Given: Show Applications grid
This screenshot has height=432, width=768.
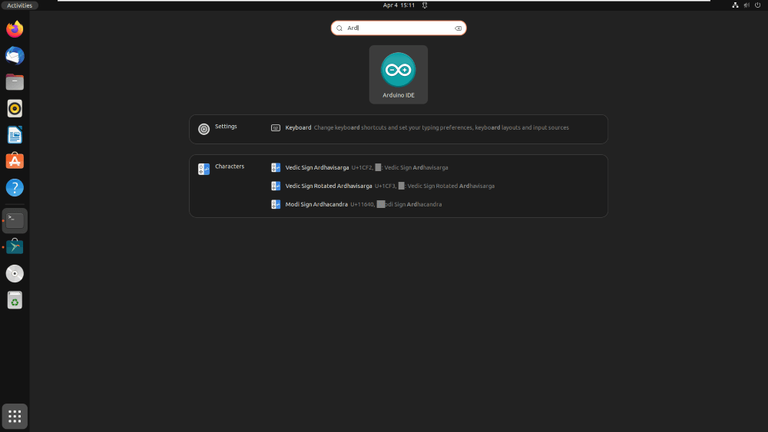Looking at the screenshot, I should tap(15, 416).
